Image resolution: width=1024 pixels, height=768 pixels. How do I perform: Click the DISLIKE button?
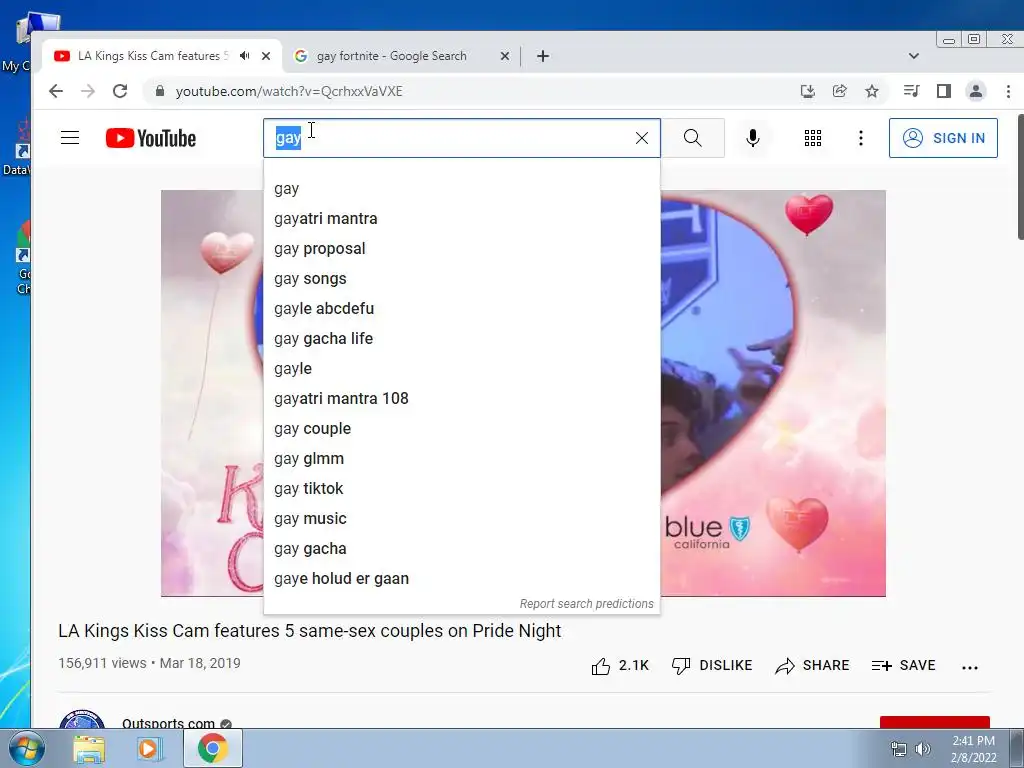(x=712, y=665)
